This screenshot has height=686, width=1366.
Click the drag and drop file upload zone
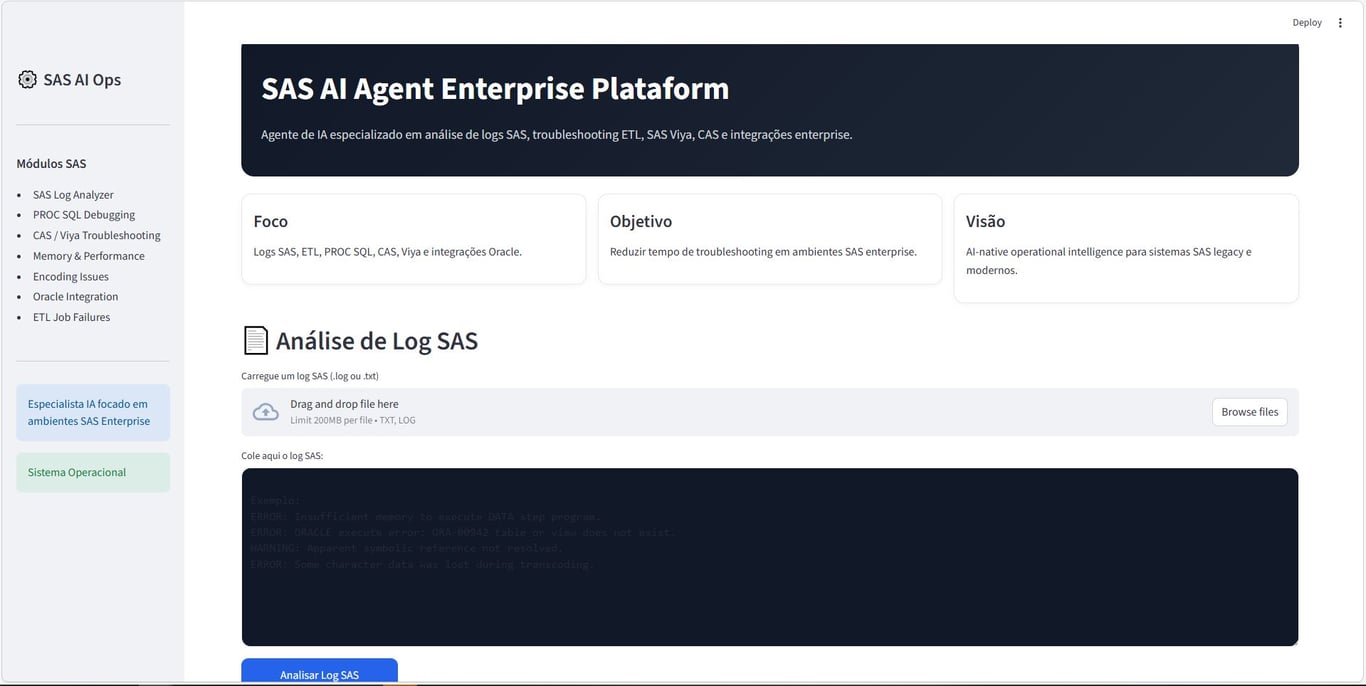click(x=770, y=412)
